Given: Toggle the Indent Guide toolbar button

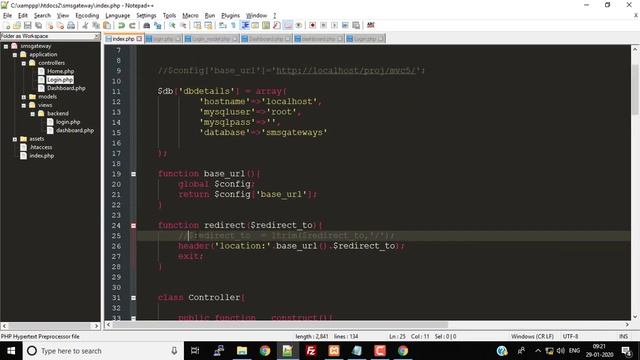Looking at the screenshot, I should (x=245, y=25).
